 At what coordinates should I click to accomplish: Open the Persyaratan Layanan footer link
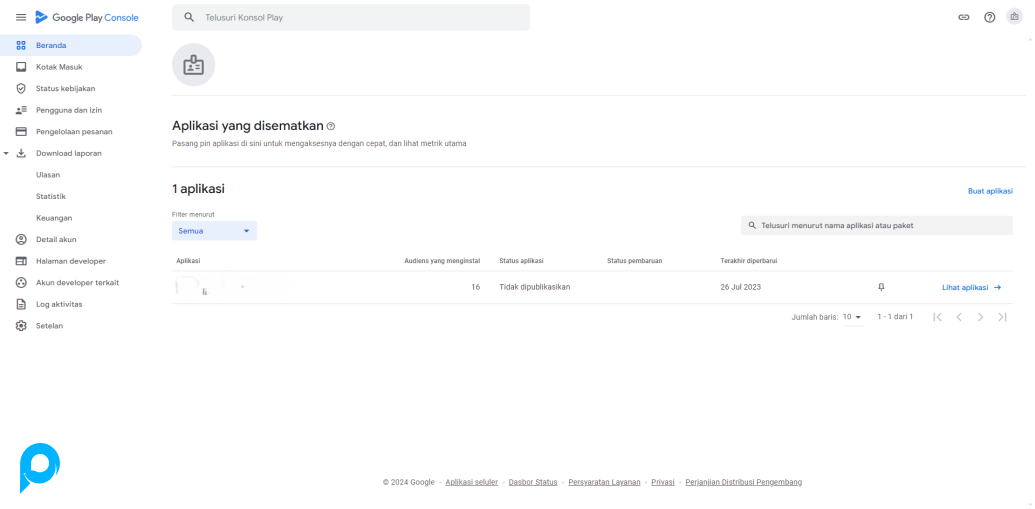(x=604, y=482)
